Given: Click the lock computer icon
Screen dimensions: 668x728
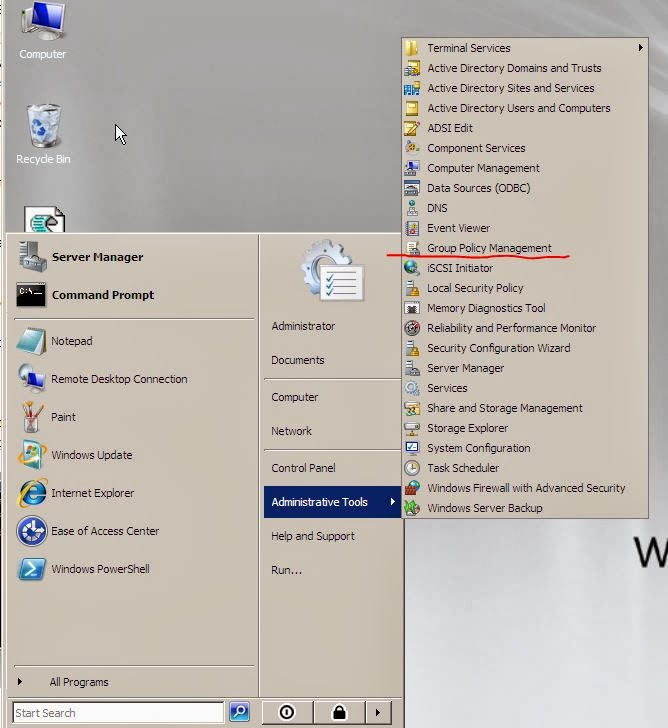Looking at the screenshot, I should (339, 712).
